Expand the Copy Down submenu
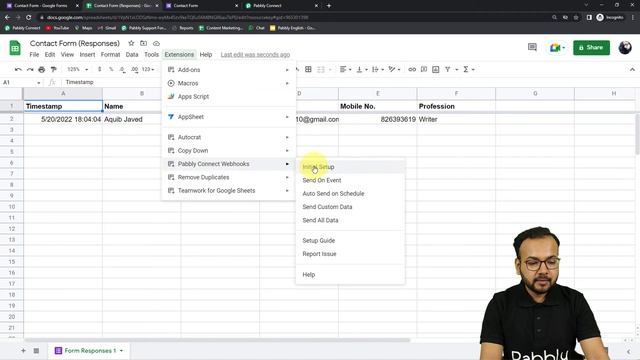This screenshot has width=640, height=360. [x=229, y=151]
